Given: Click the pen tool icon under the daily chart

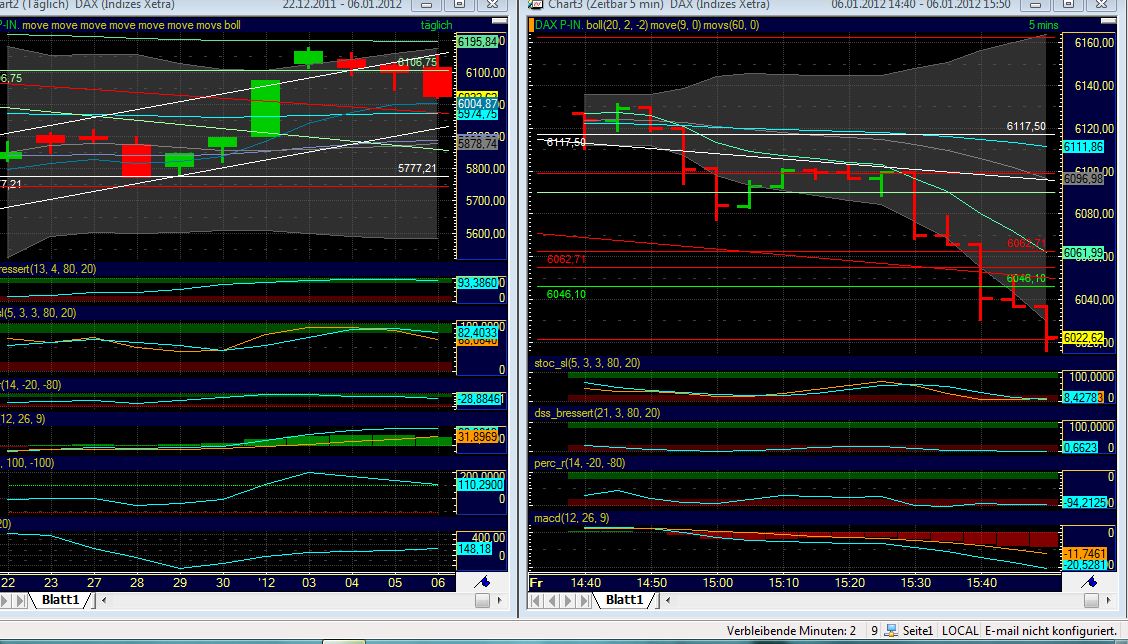Looking at the screenshot, I should click(484, 580).
